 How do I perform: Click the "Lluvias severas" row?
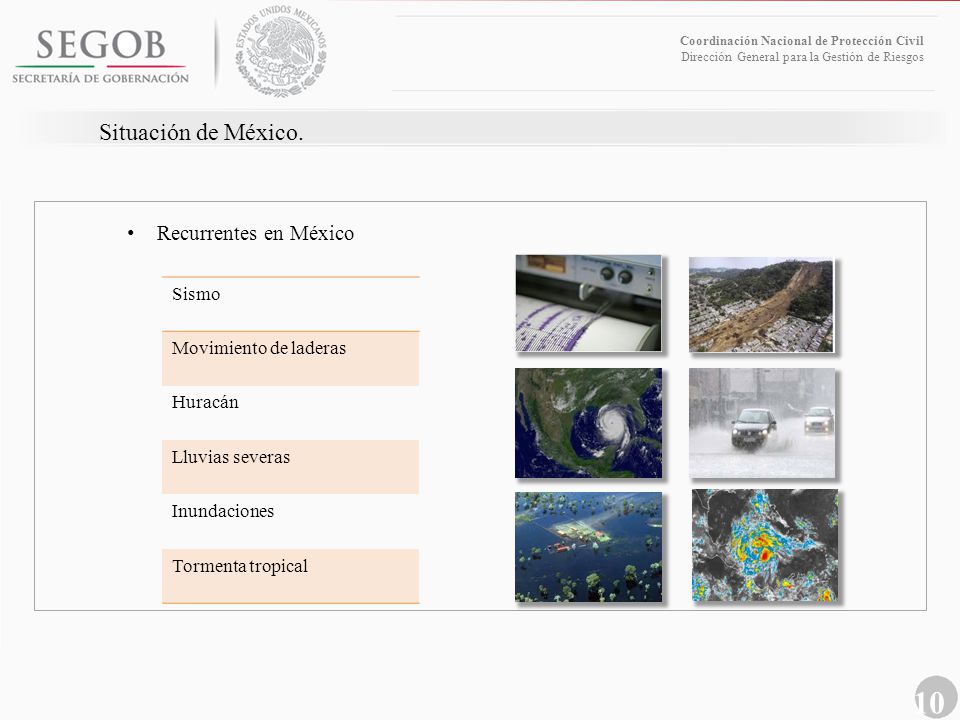coord(290,467)
